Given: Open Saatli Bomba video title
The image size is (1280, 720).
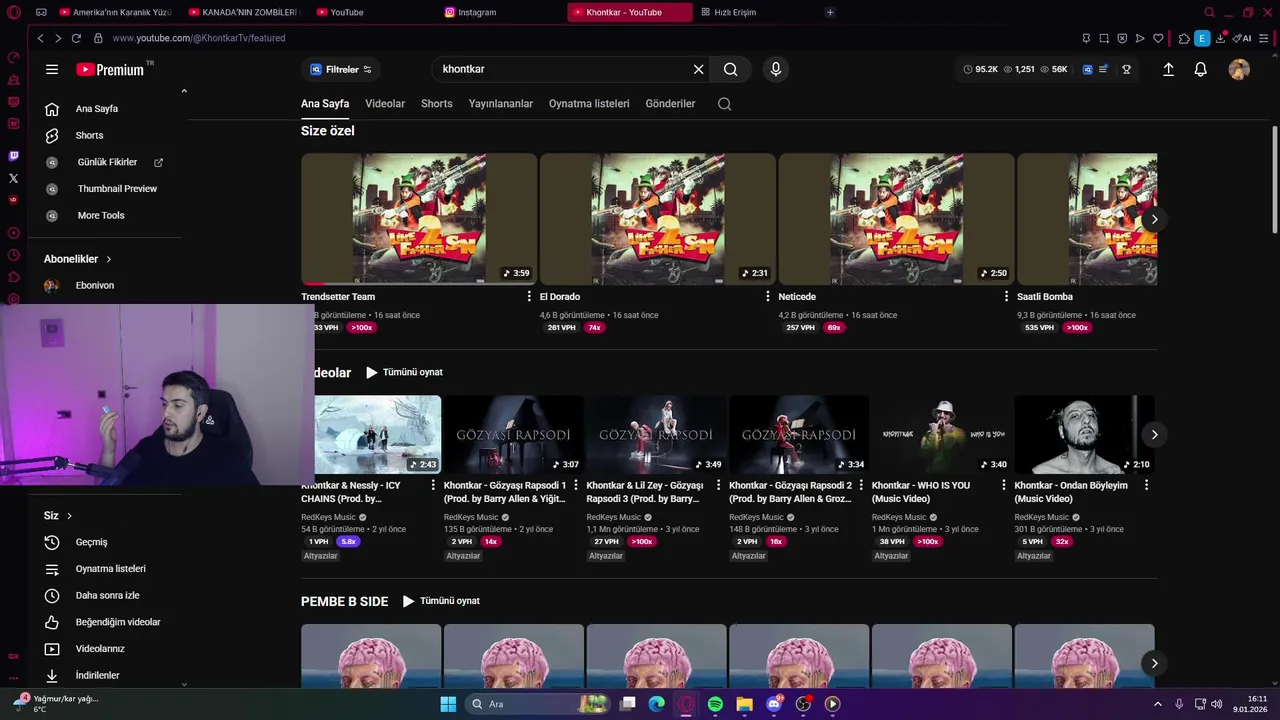Looking at the screenshot, I should [1045, 297].
